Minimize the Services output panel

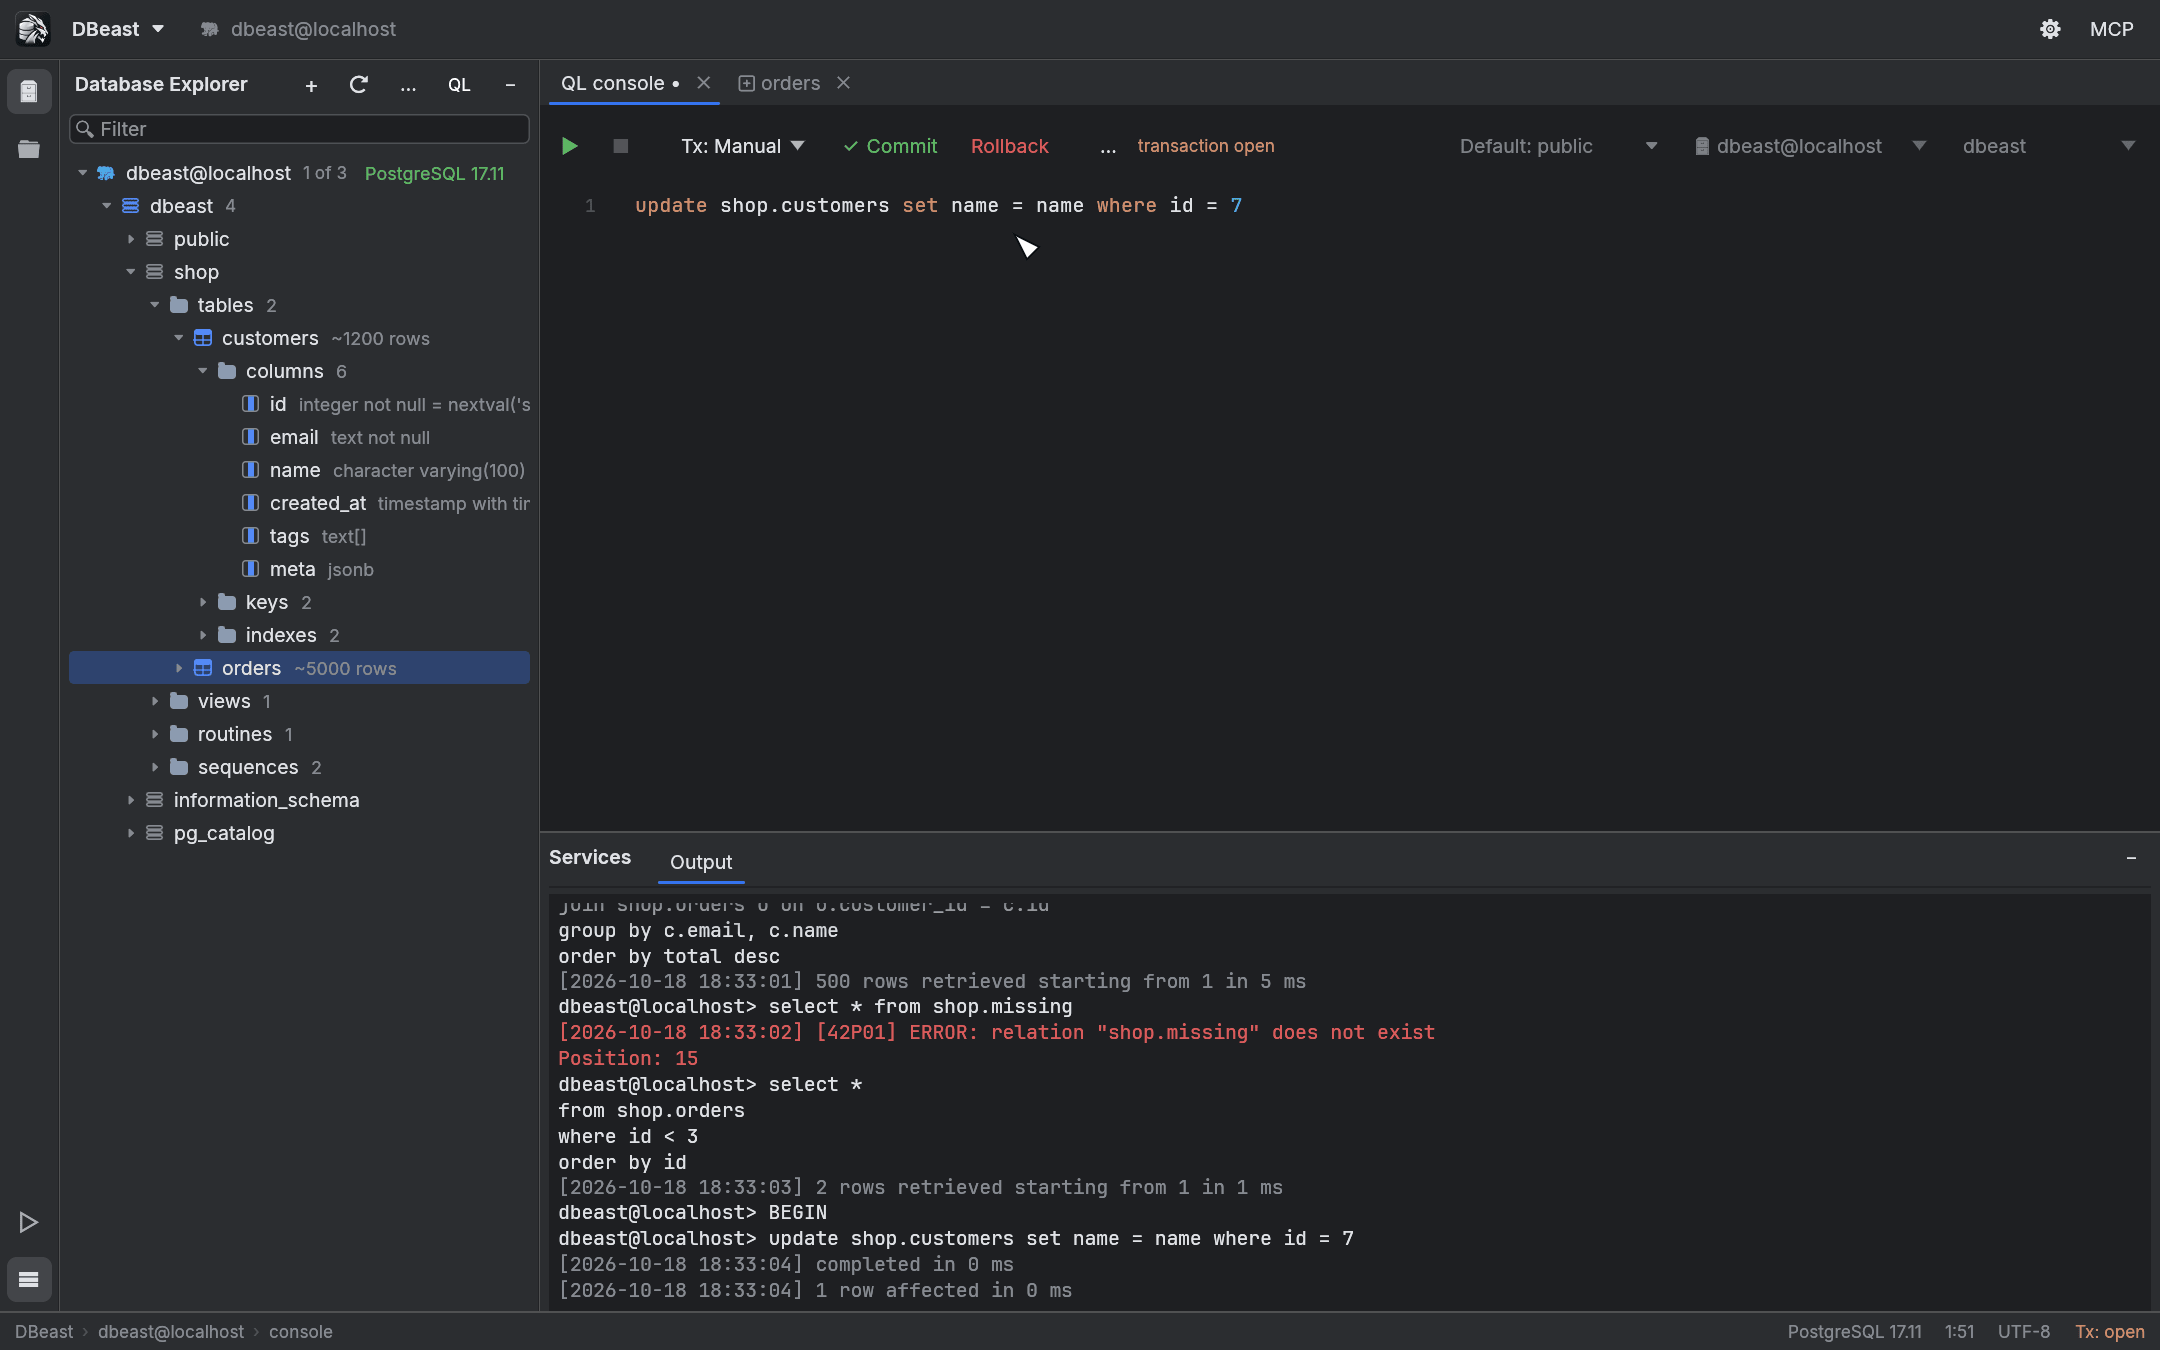coord(2131,858)
